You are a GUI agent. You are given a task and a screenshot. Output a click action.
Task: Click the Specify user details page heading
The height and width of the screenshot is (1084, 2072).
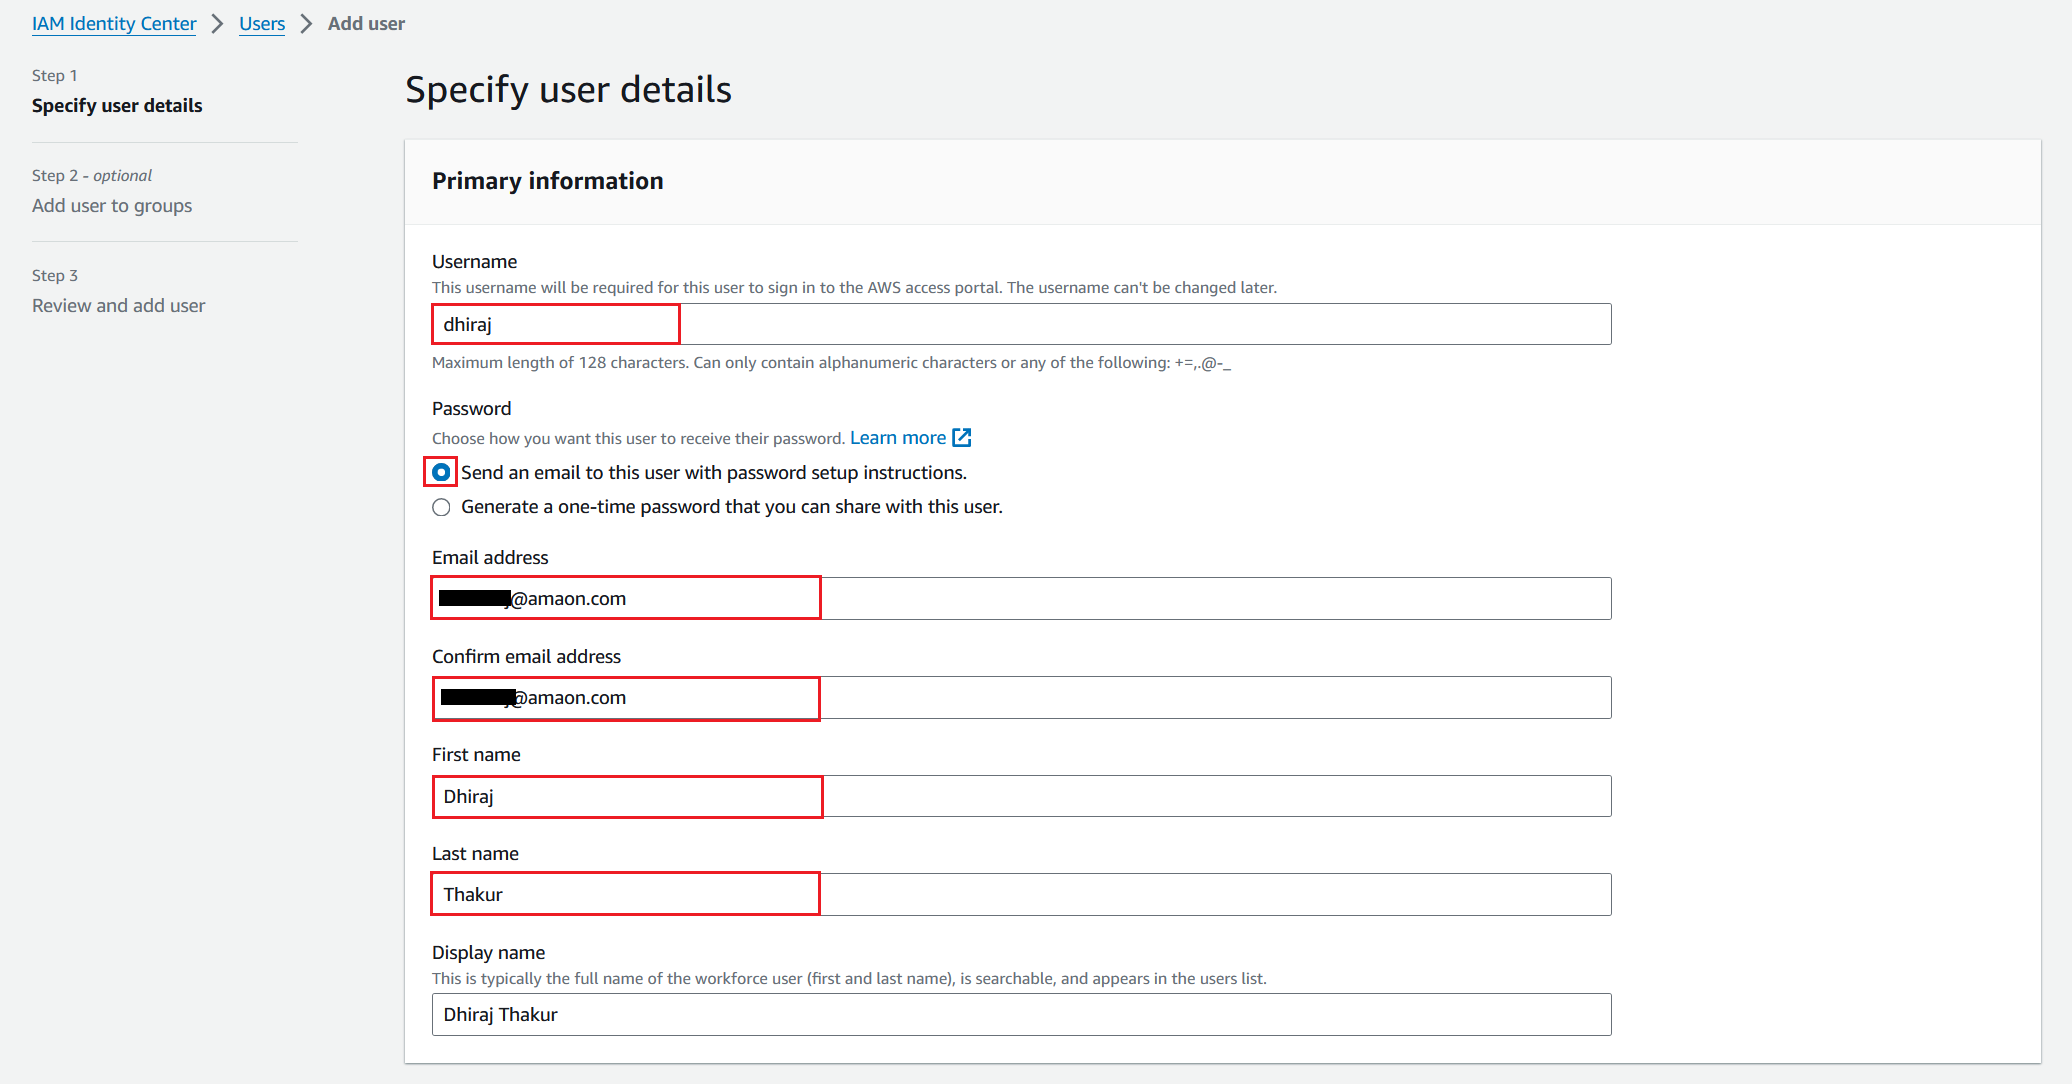(x=568, y=90)
